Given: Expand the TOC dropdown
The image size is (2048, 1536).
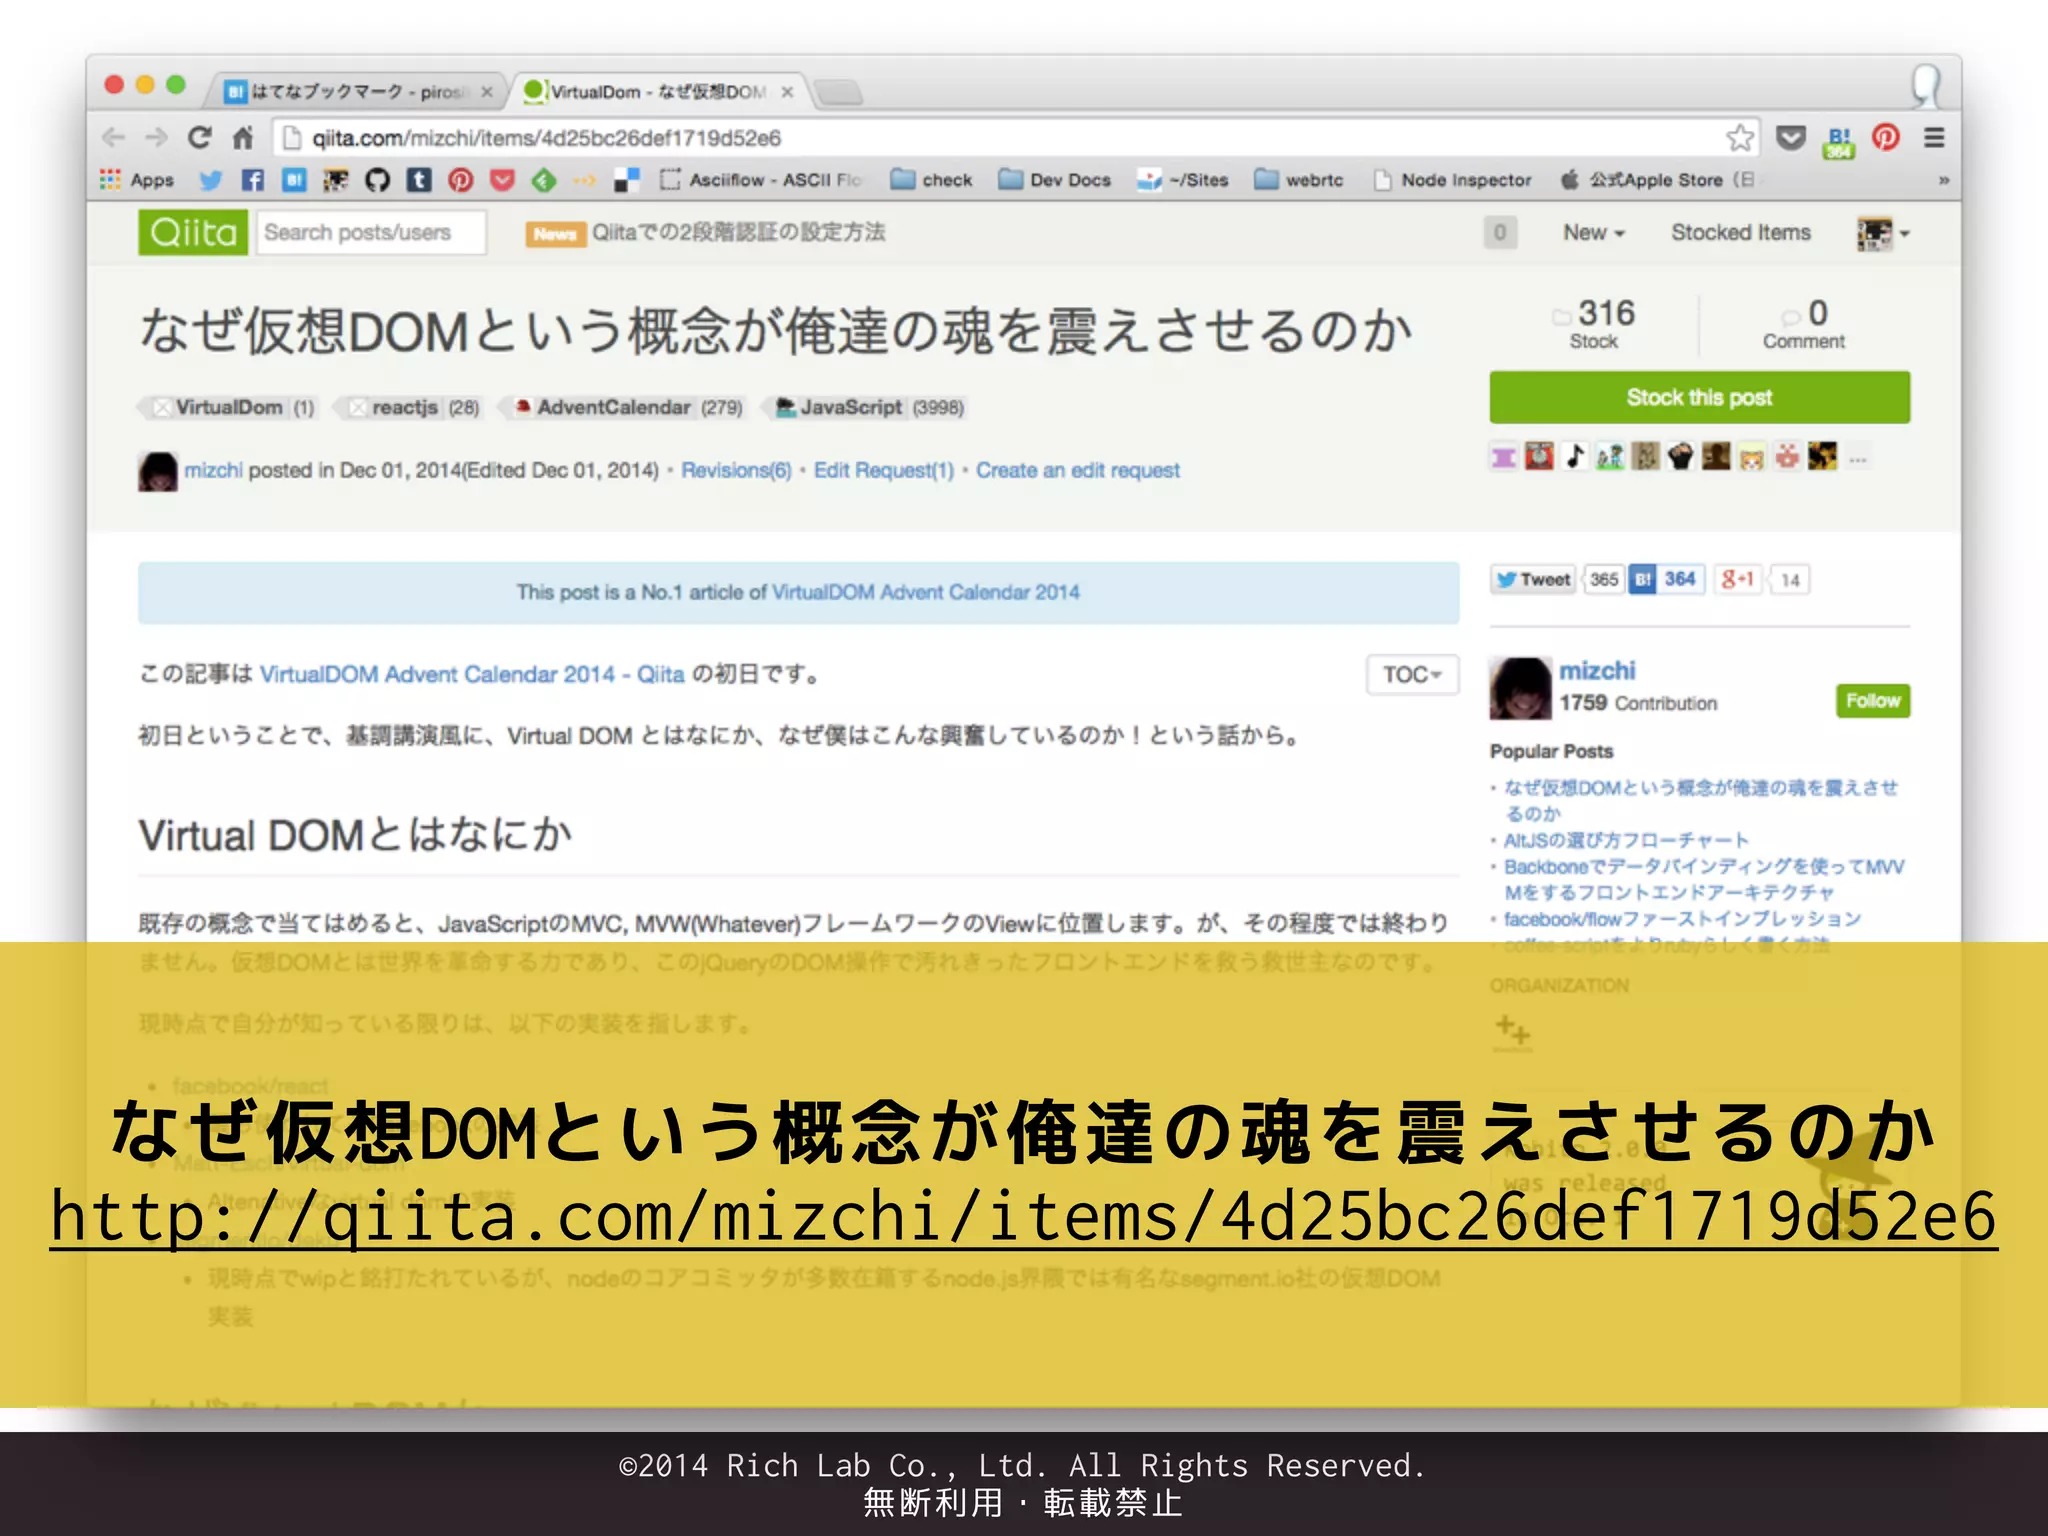Looking at the screenshot, I should 1411,674.
